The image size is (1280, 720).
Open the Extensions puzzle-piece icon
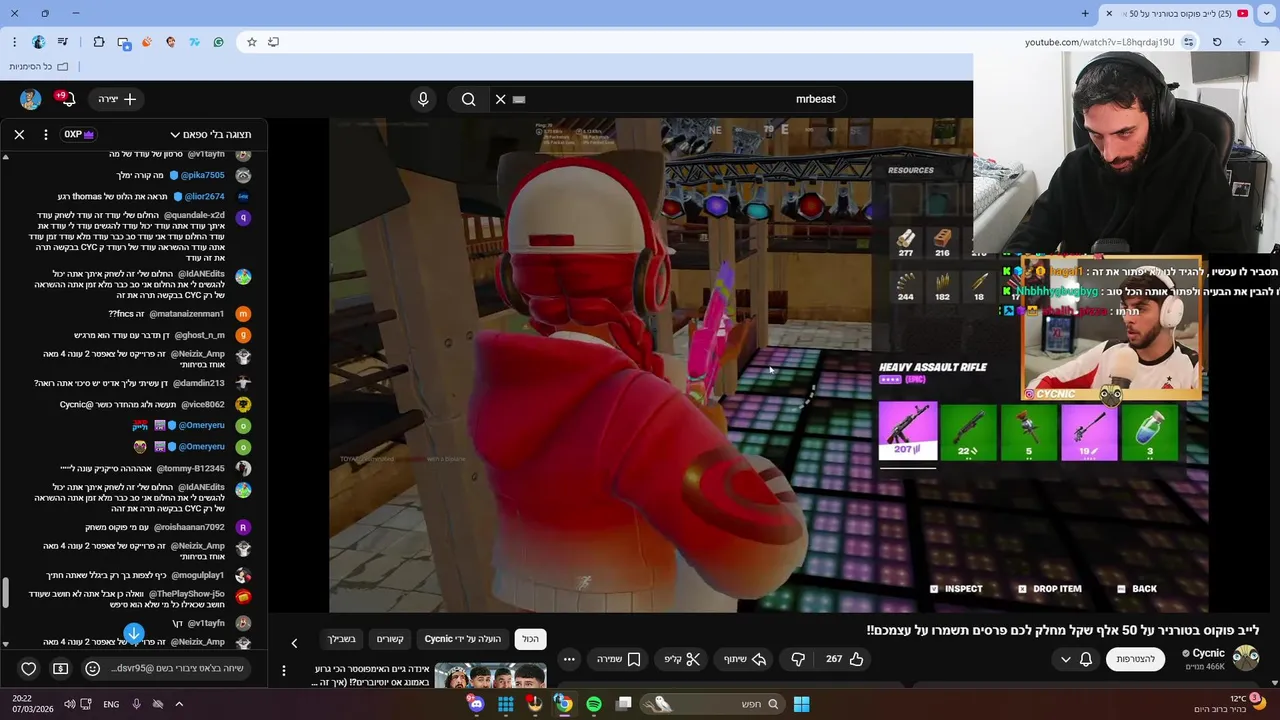pos(98,42)
